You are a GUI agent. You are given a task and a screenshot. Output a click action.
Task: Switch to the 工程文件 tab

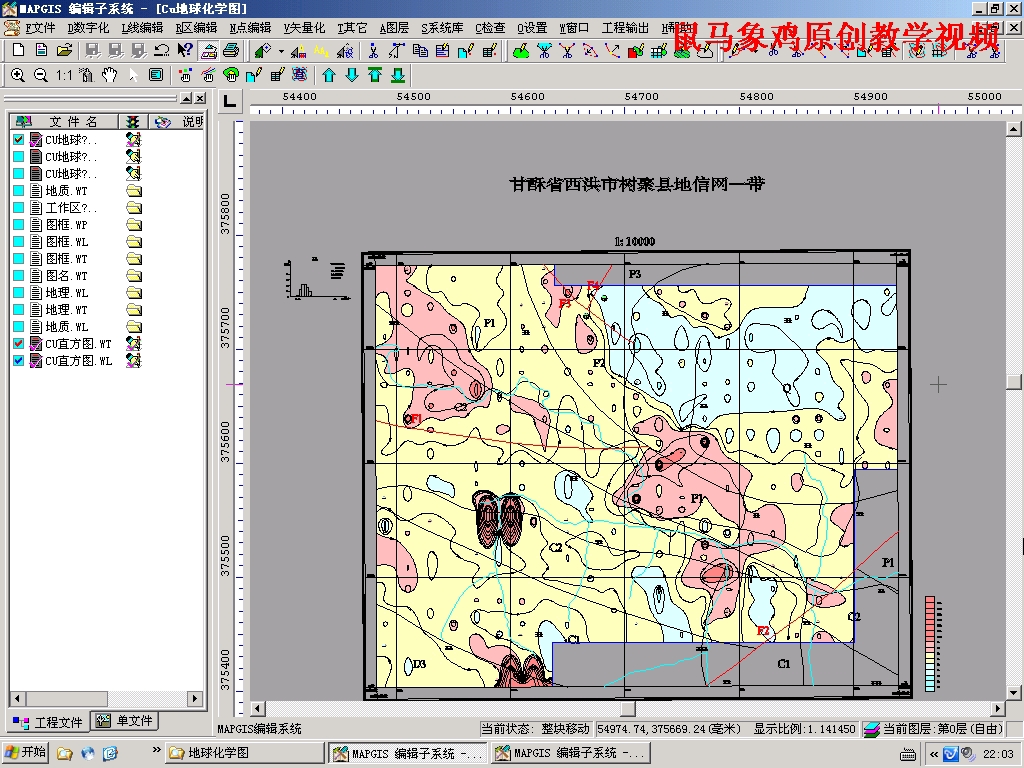click(x=49, y=722)
